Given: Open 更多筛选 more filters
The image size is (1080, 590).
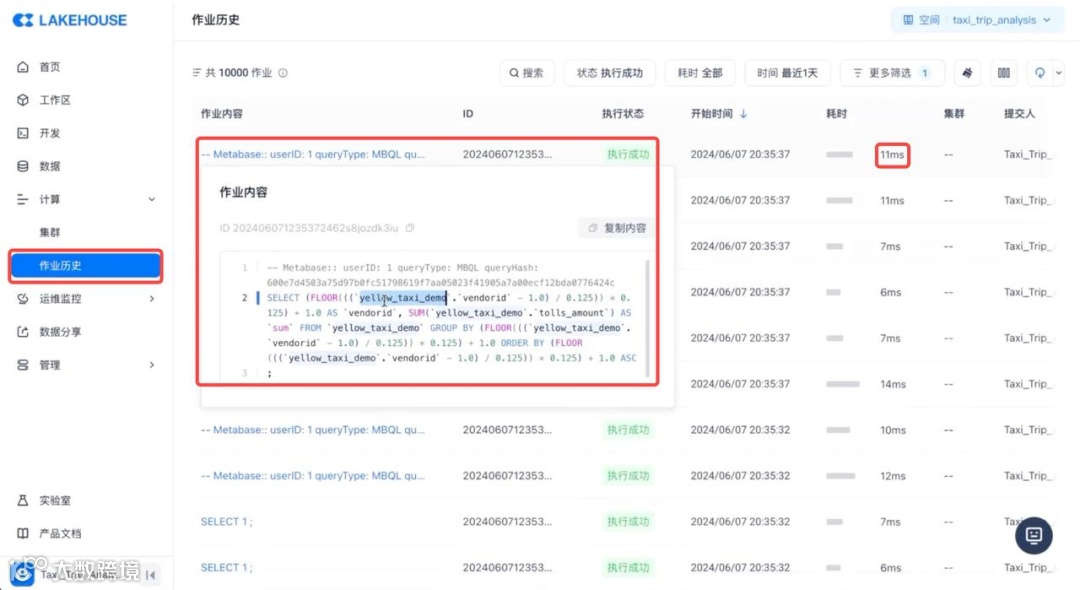Looking at the screenshot, I should pyautogui.click(x=892, y=73).
